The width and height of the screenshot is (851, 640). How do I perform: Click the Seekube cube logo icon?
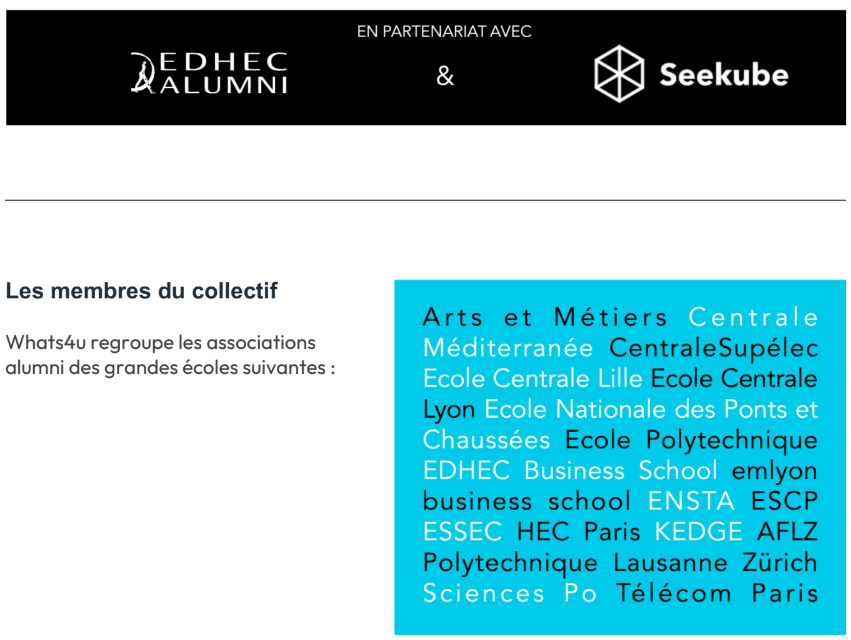[619, 74]
